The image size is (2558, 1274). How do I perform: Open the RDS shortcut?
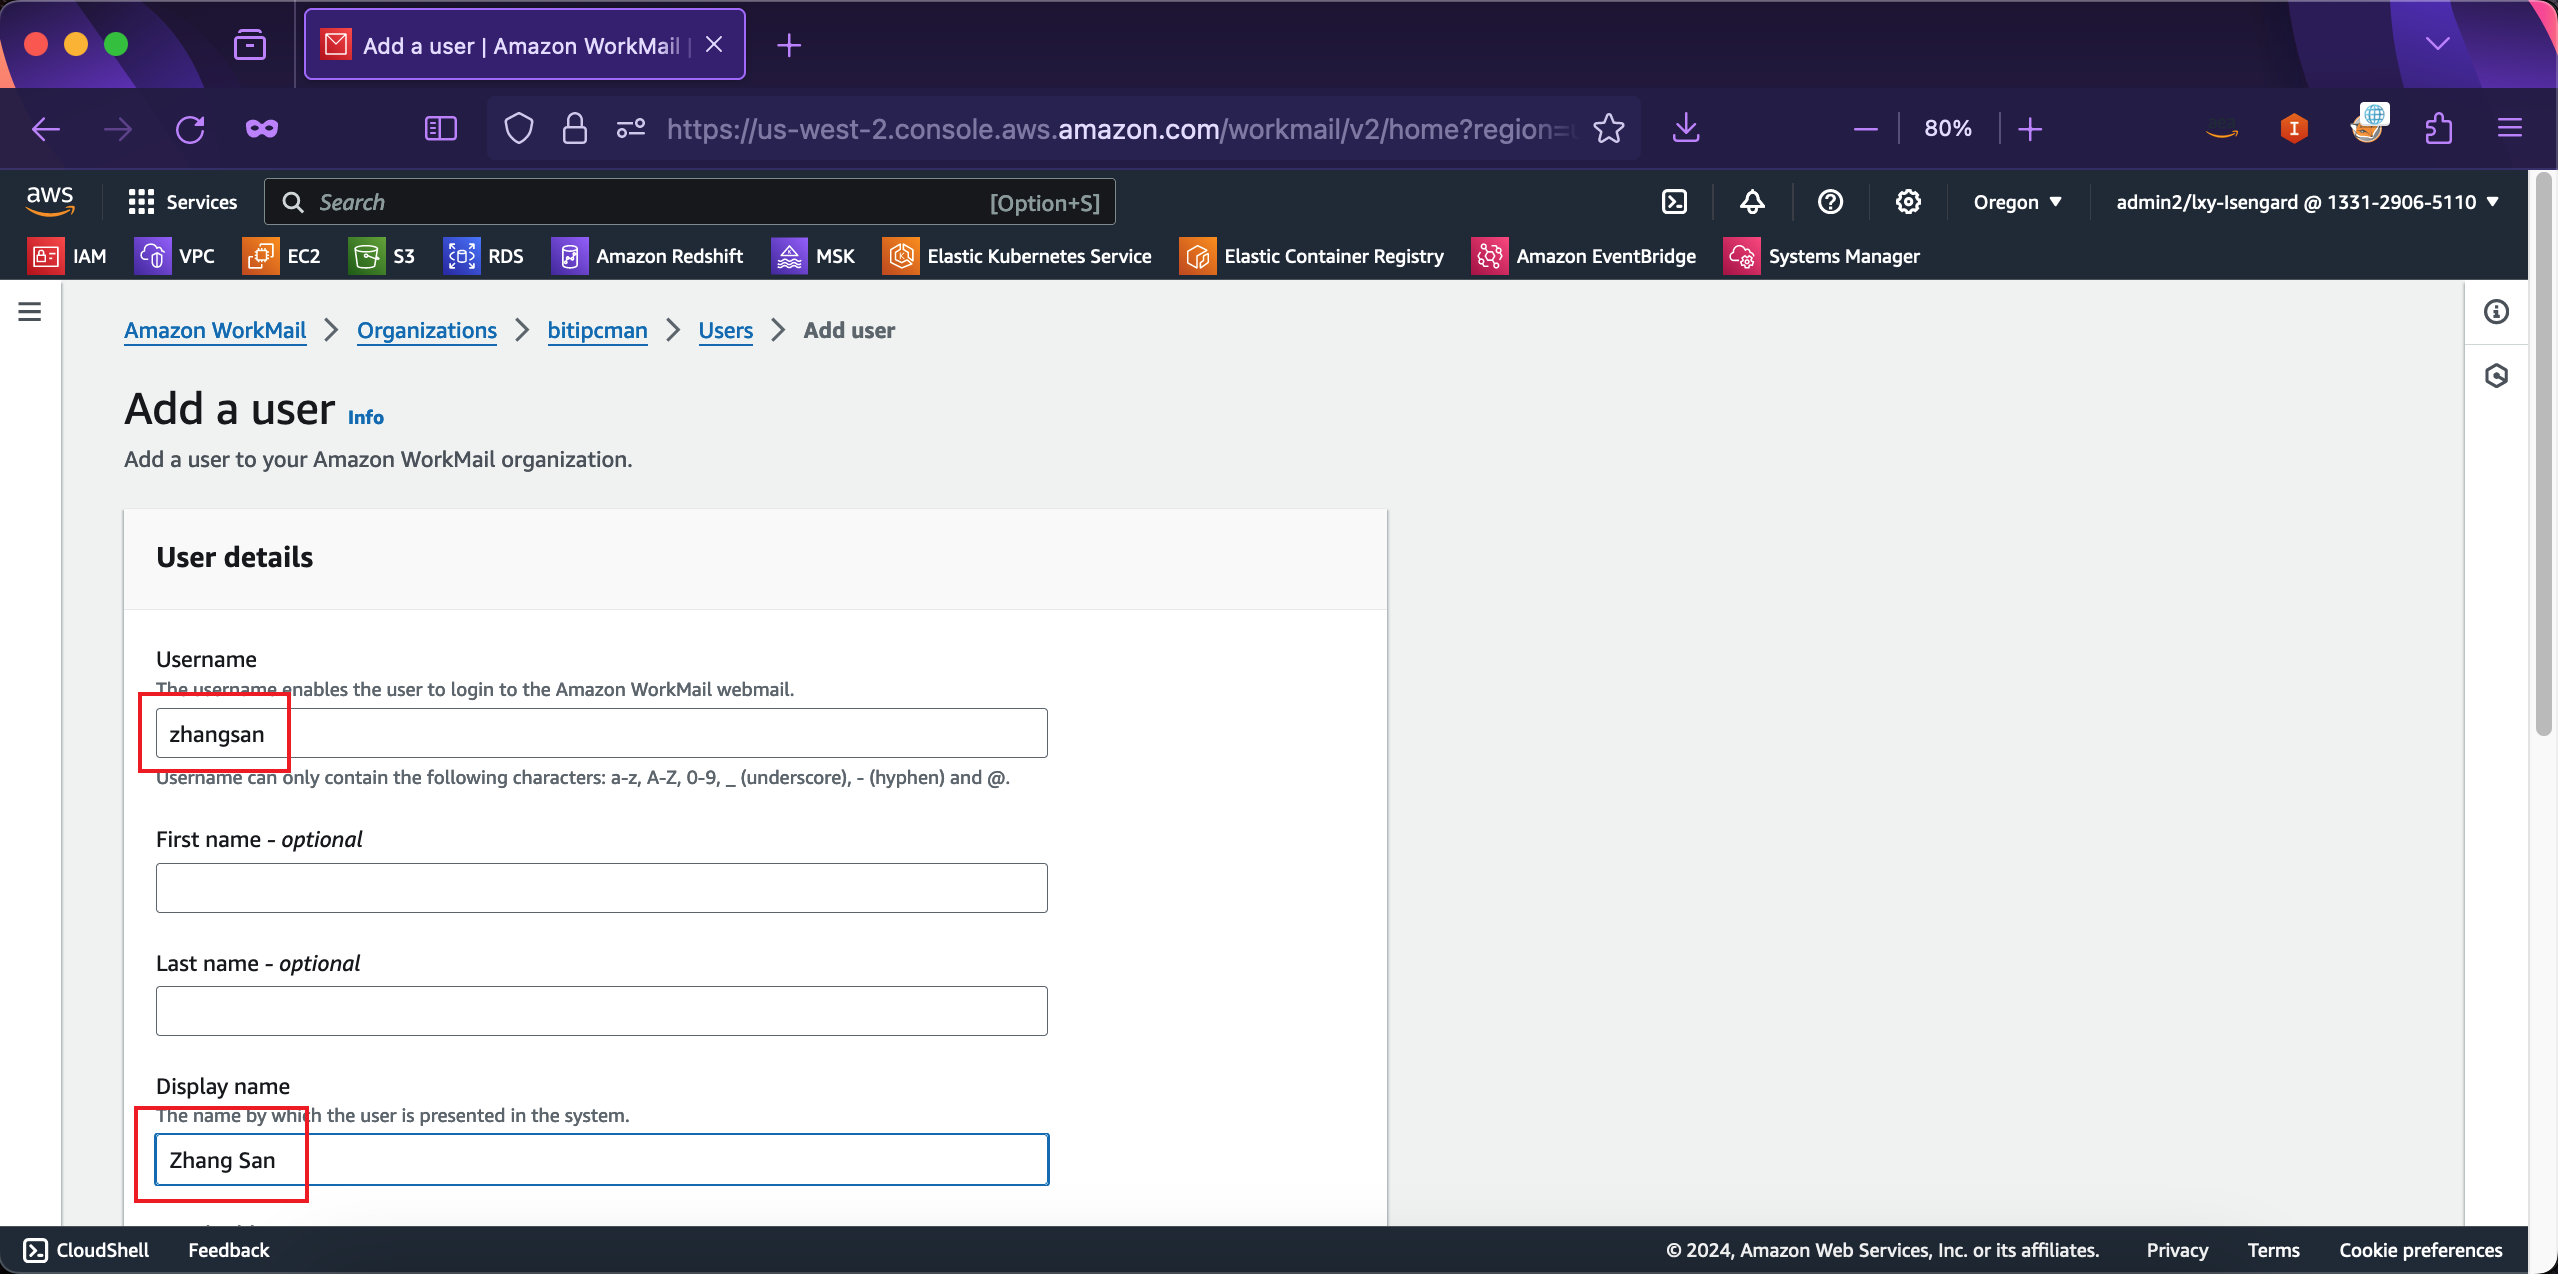[x=484, y=256]
